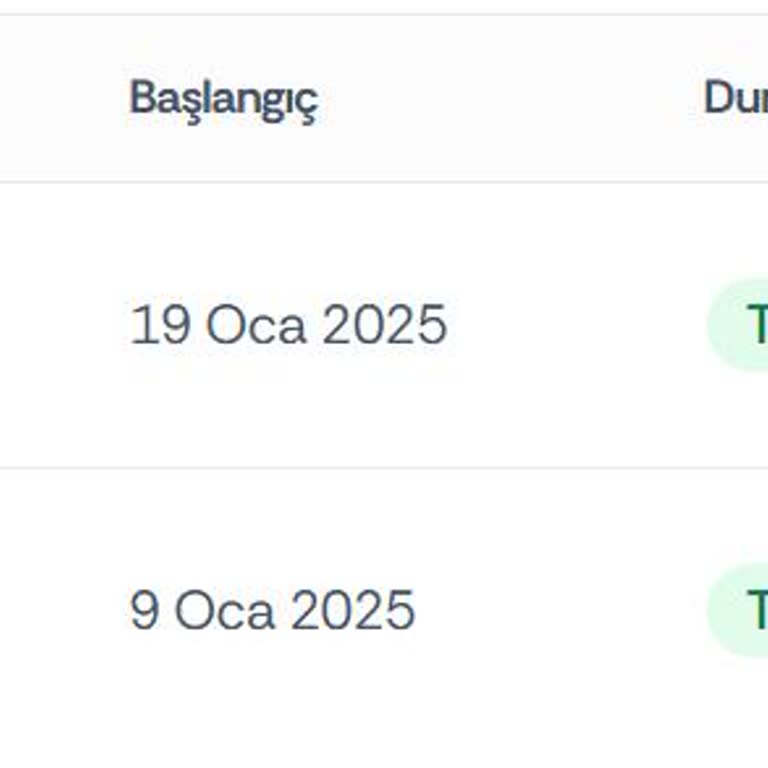Click empty header area left of Başlangıç
The height and width of the screenshot is (768, 768).
coord(60,98)
